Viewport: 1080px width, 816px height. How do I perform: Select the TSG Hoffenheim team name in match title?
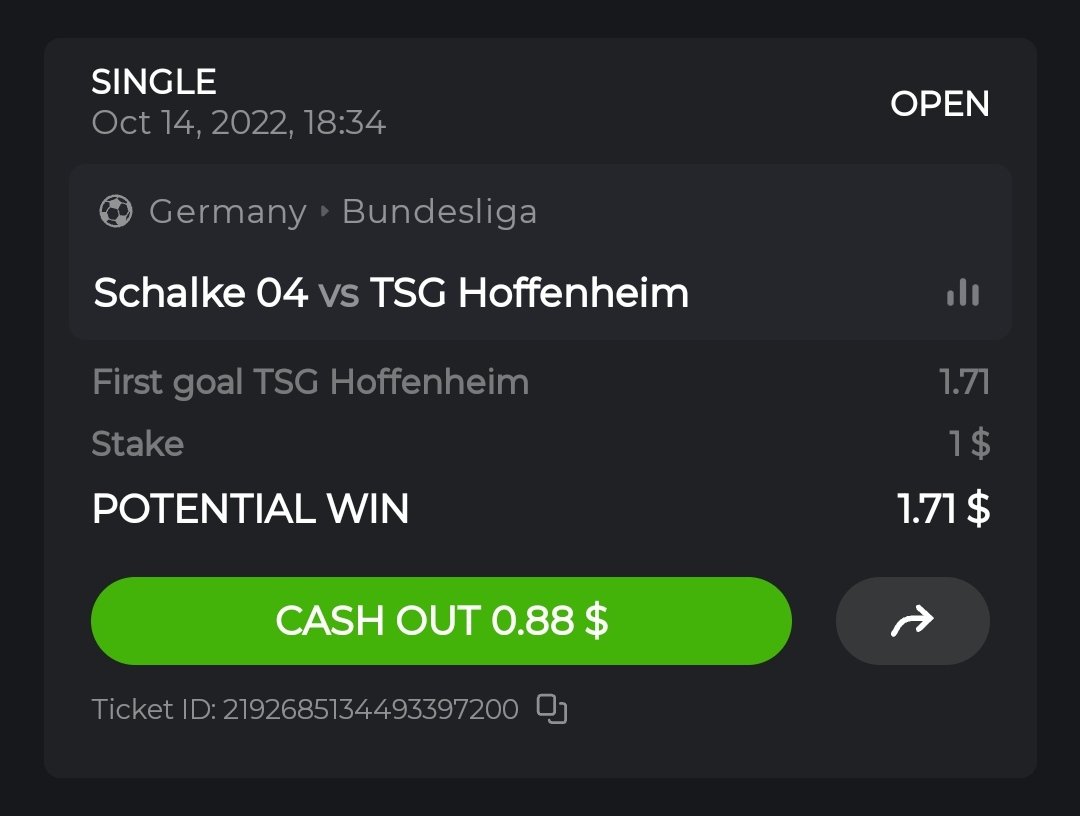[x=529, y=293]
